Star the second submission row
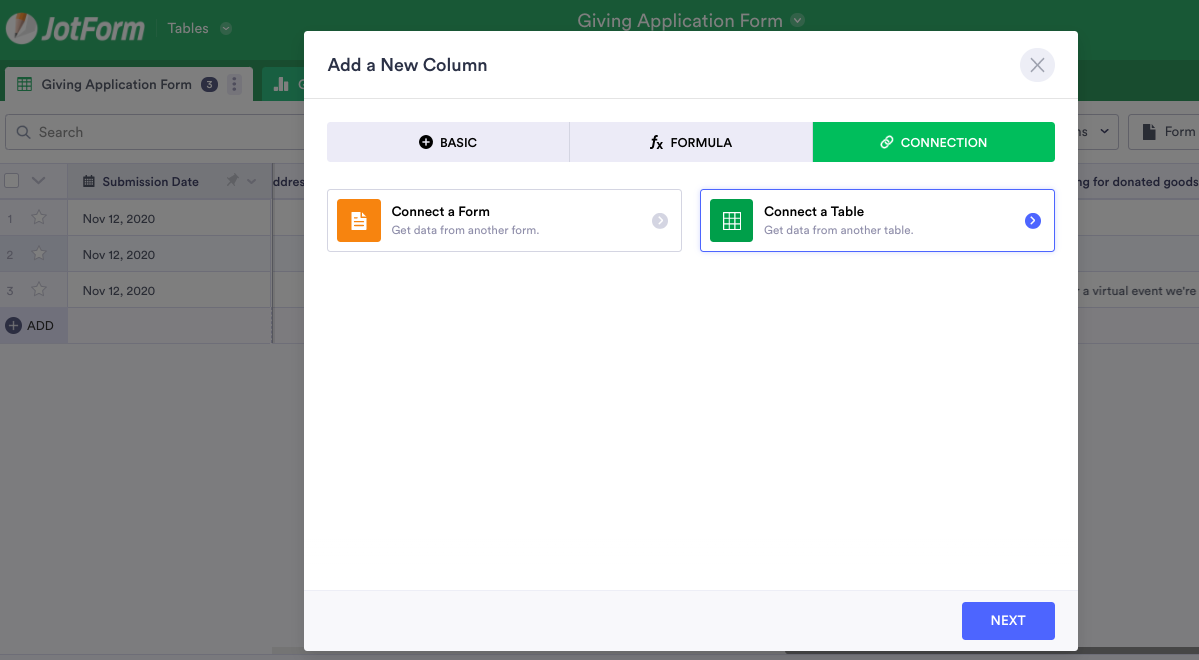The width and height of the screenshot is (1199, 660). coord(39,254)
